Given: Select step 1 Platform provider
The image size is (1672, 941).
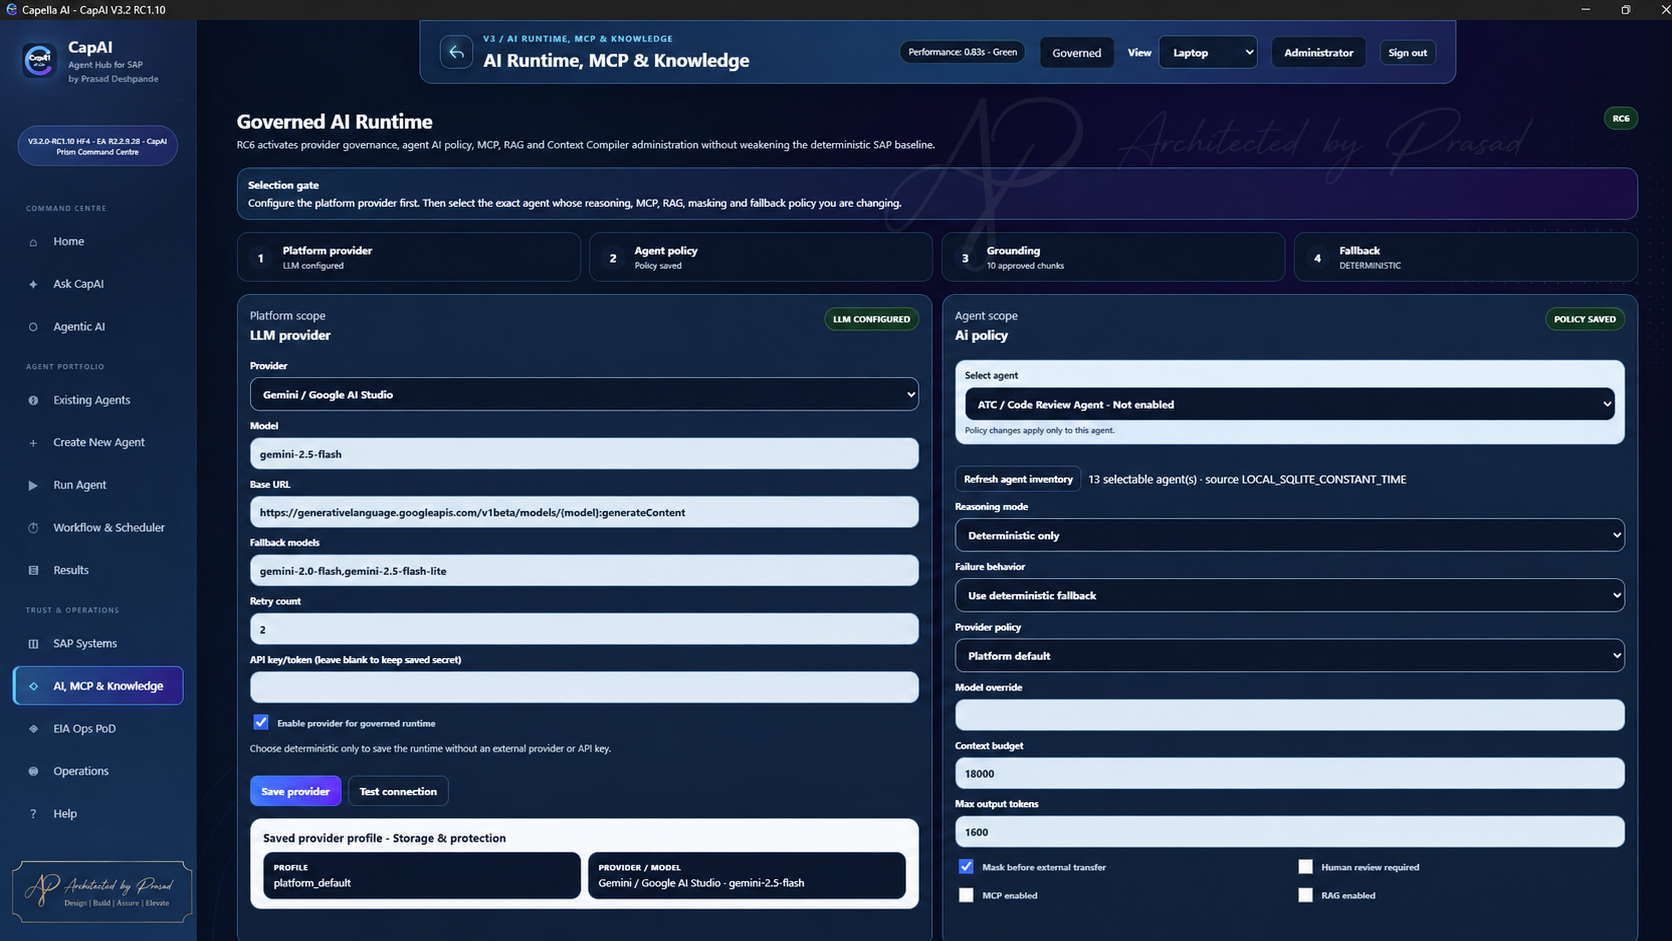Looking at the screenshot, I should (x=409, y=257).
